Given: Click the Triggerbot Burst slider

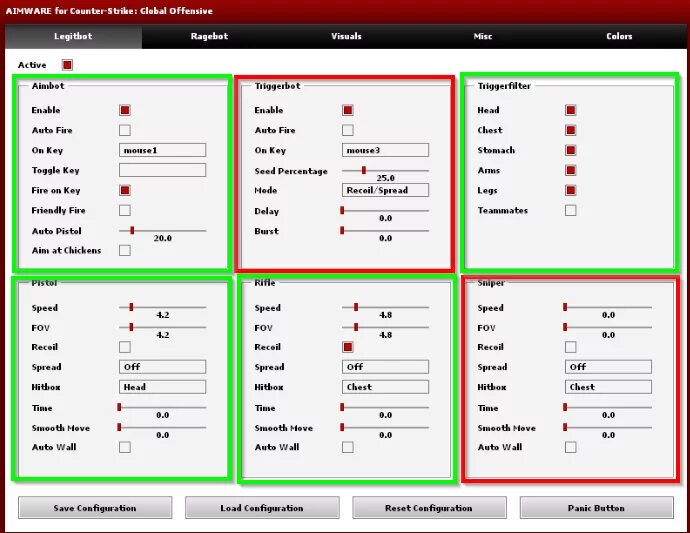Looking at the screenshot, I should [x=385, y=231].
